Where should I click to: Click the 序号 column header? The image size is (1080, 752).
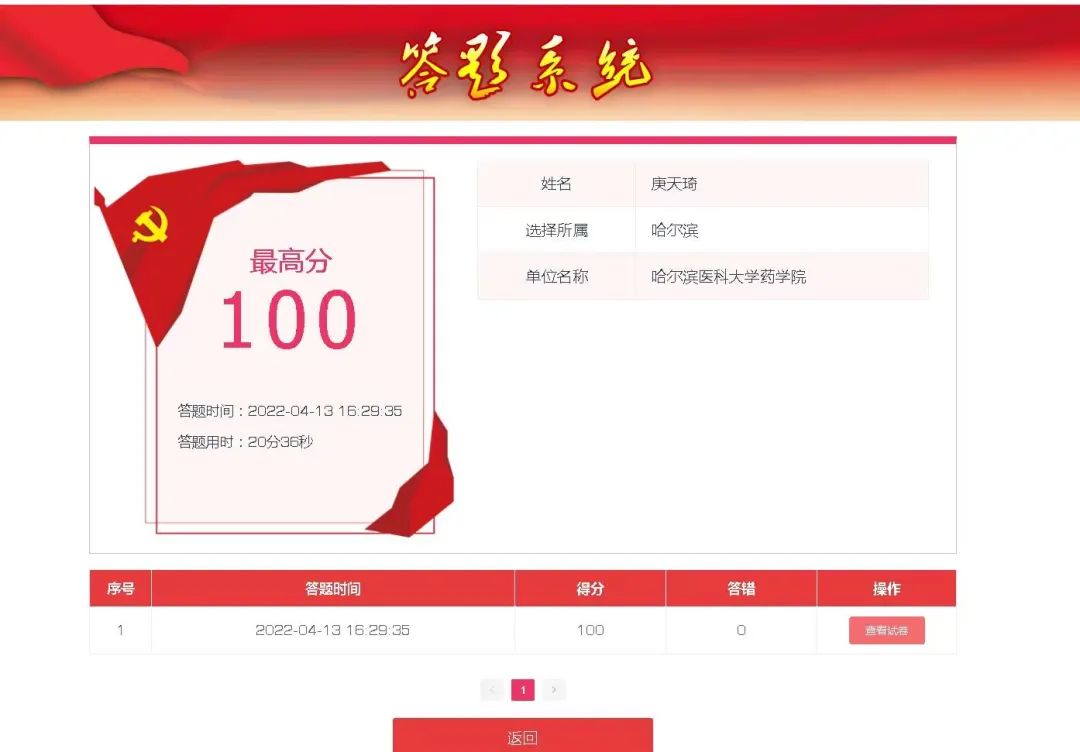click(x=121, y=589)
